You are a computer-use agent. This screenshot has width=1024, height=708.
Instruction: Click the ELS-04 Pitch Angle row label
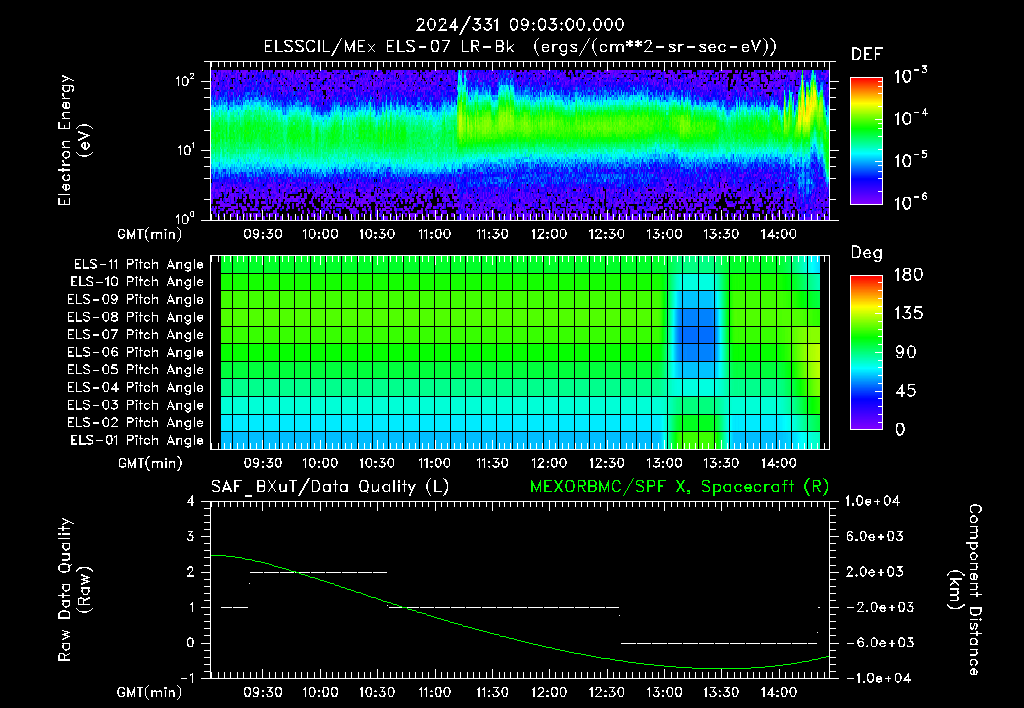135,387
